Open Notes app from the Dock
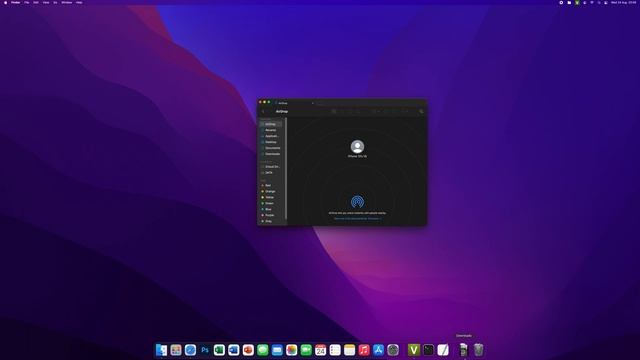This screenshot has height=360, width=640. 350,350
